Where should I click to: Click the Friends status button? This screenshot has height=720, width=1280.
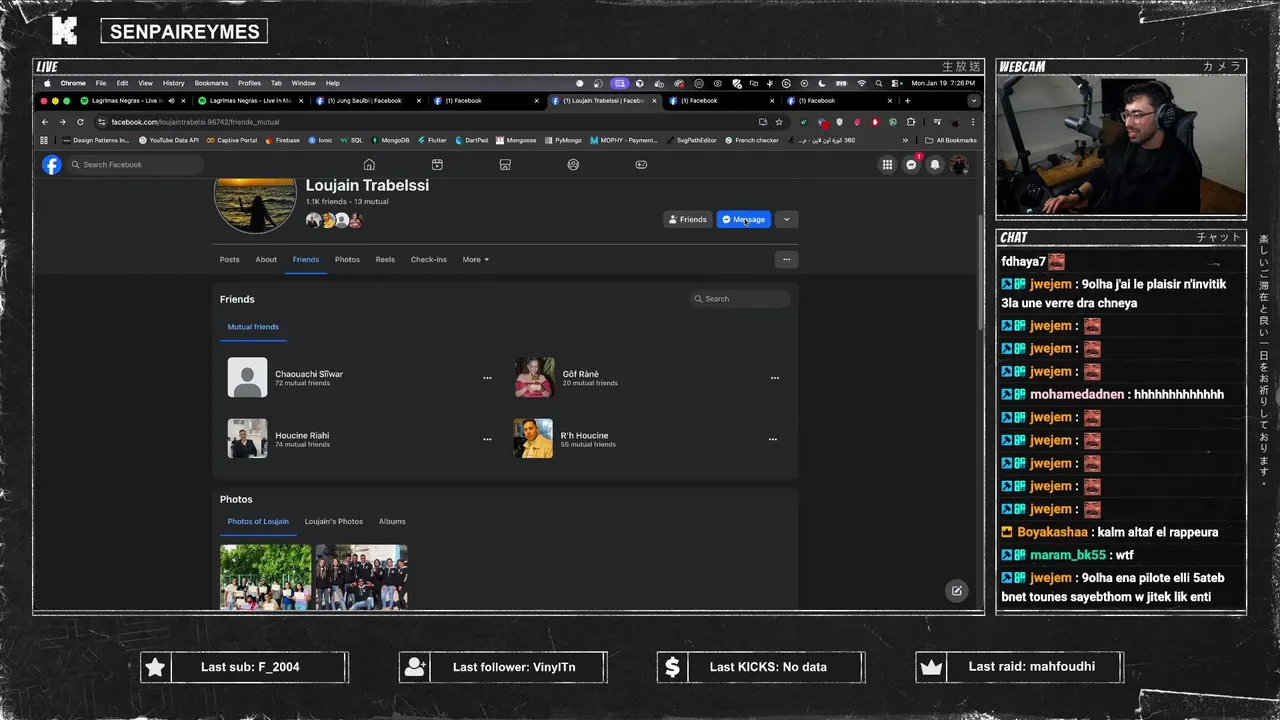tap(687, 219)
